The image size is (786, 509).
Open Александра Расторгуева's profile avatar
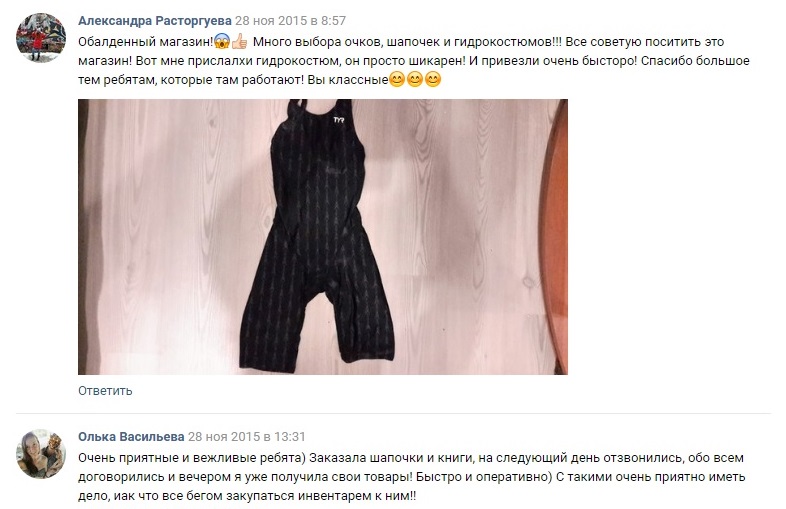click(x=41, y=38)
